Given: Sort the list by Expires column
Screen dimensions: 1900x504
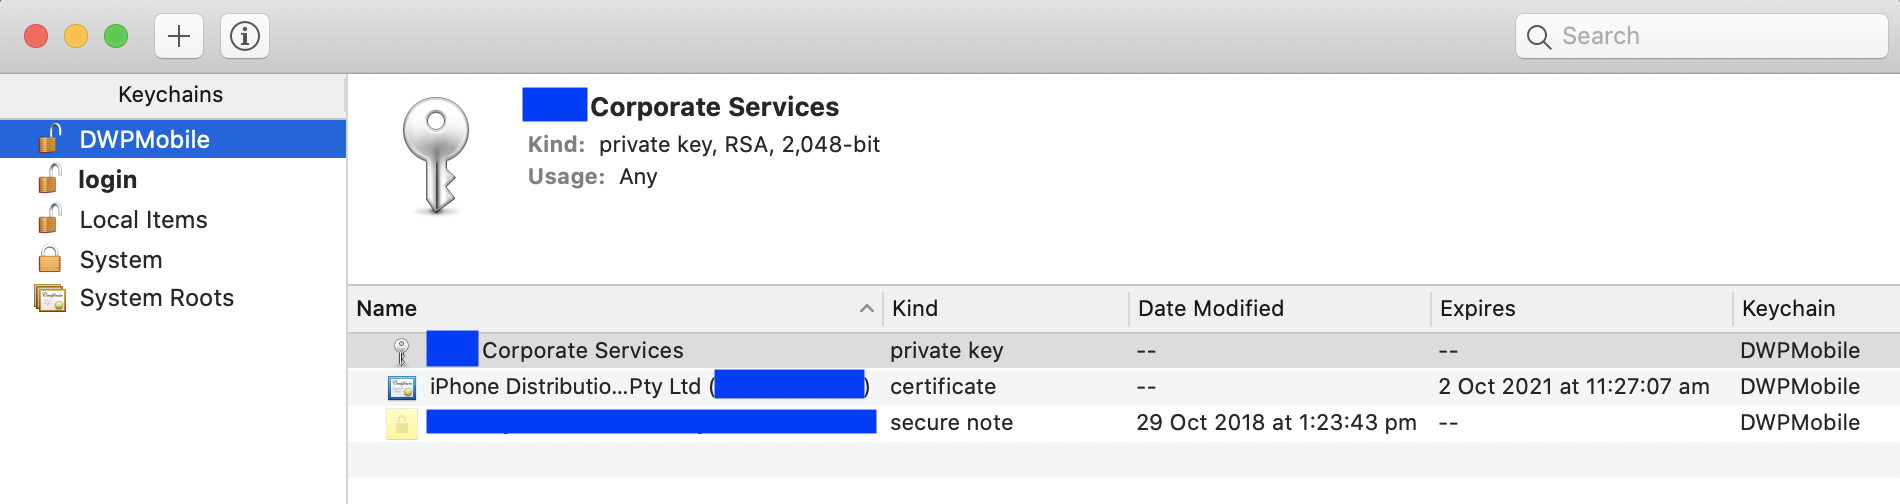Looking at the screenshot, I should click(x=1582, y=309).
